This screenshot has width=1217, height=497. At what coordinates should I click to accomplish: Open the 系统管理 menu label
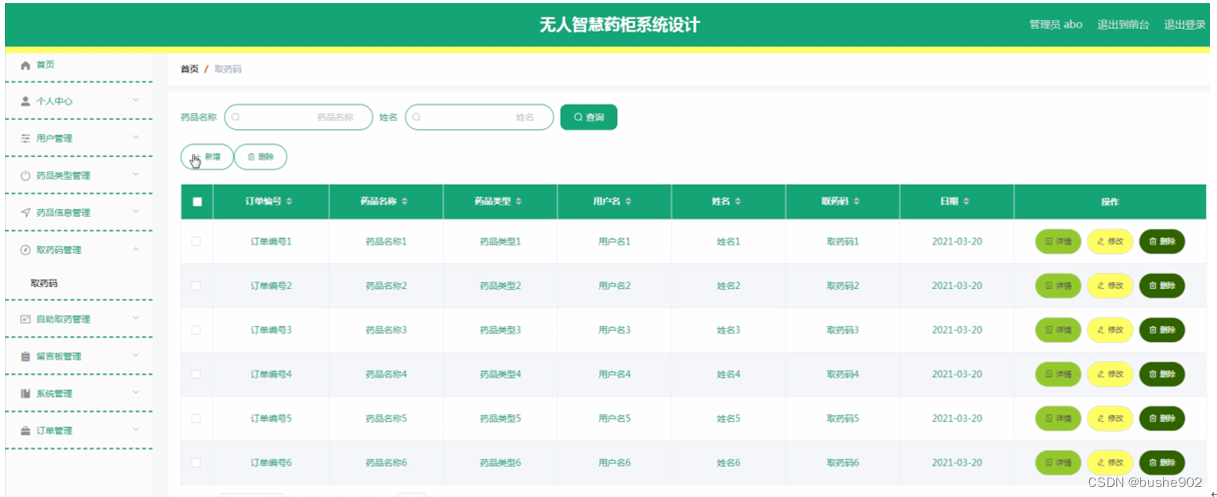(x=54, y=393)
